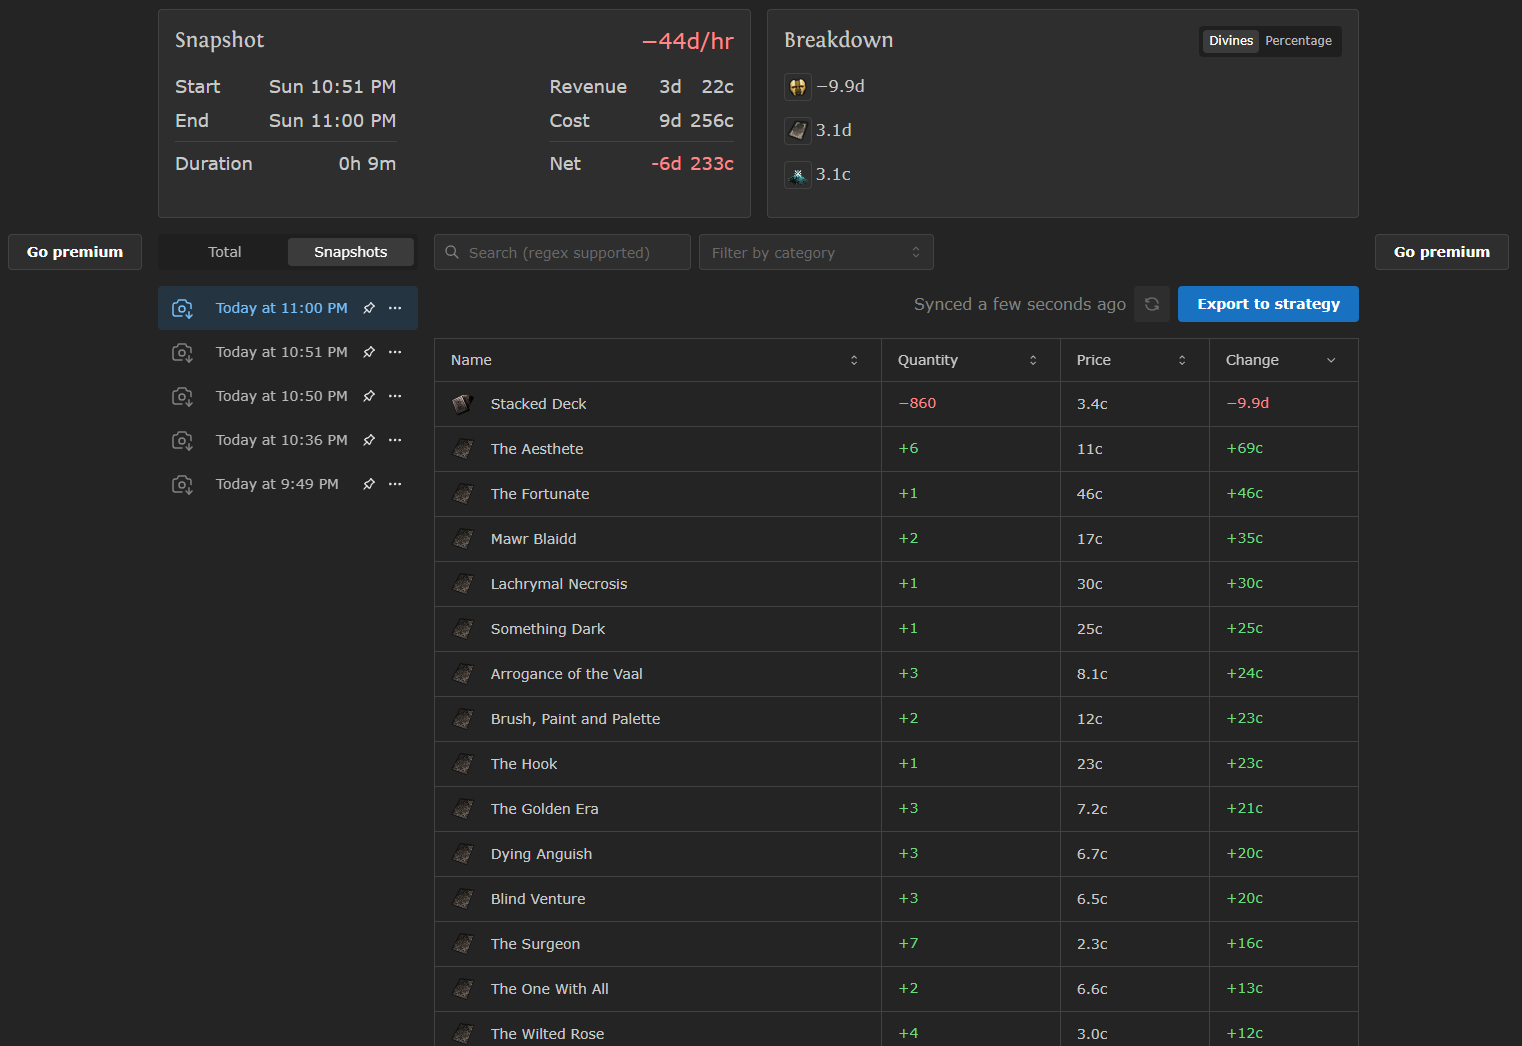Image resolution: width=1522 pixels, height=1046 pixels.
Task: Click the Lachrymal Necrosis row name
Action: point(559,584)
